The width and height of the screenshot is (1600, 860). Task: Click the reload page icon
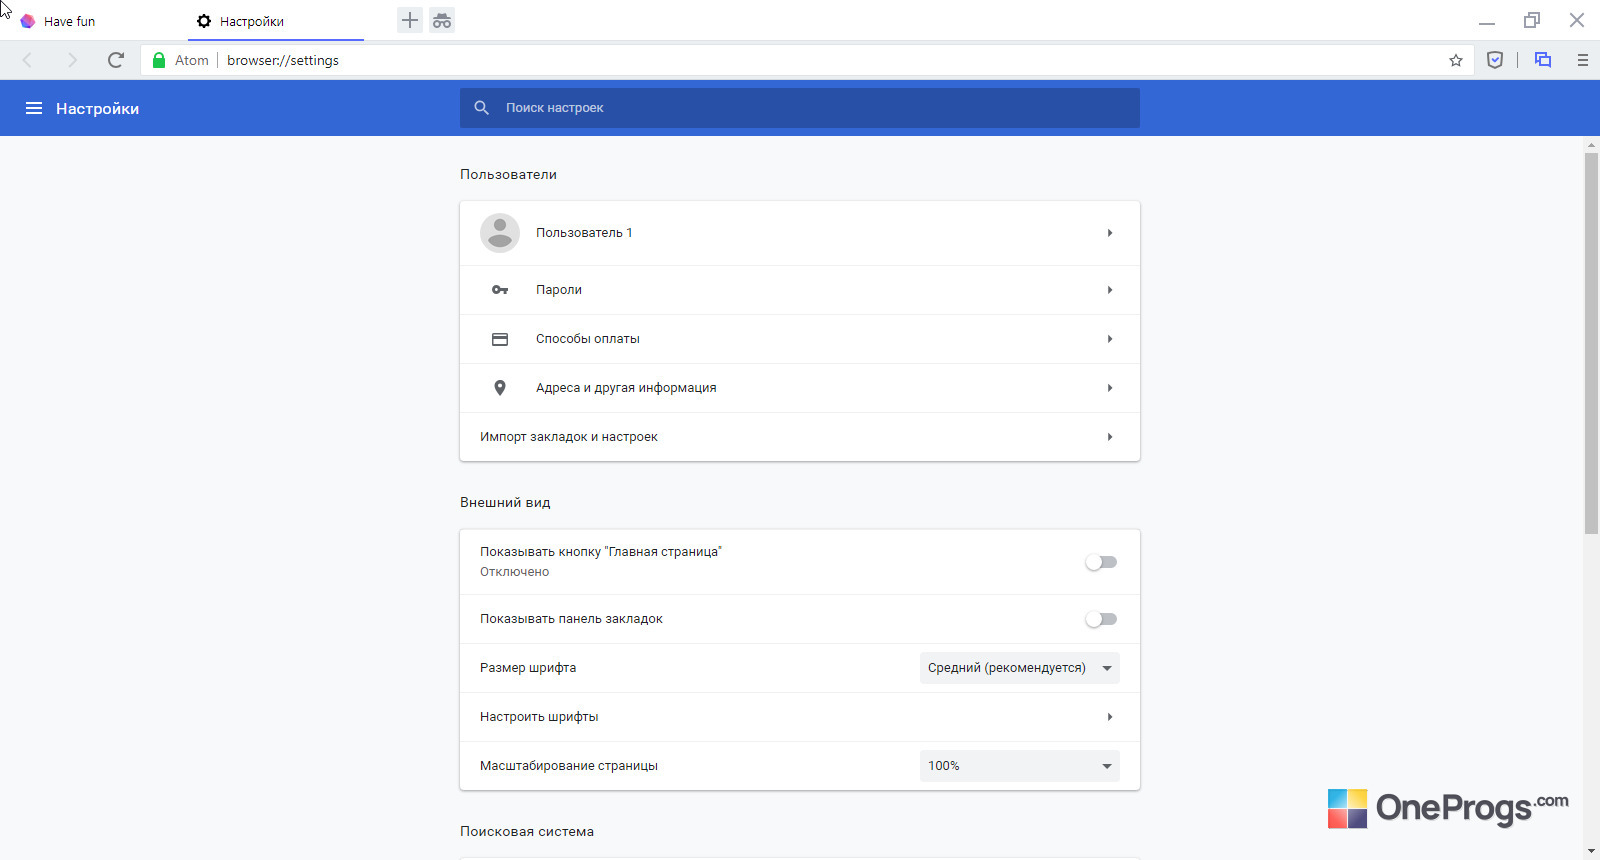116,60
